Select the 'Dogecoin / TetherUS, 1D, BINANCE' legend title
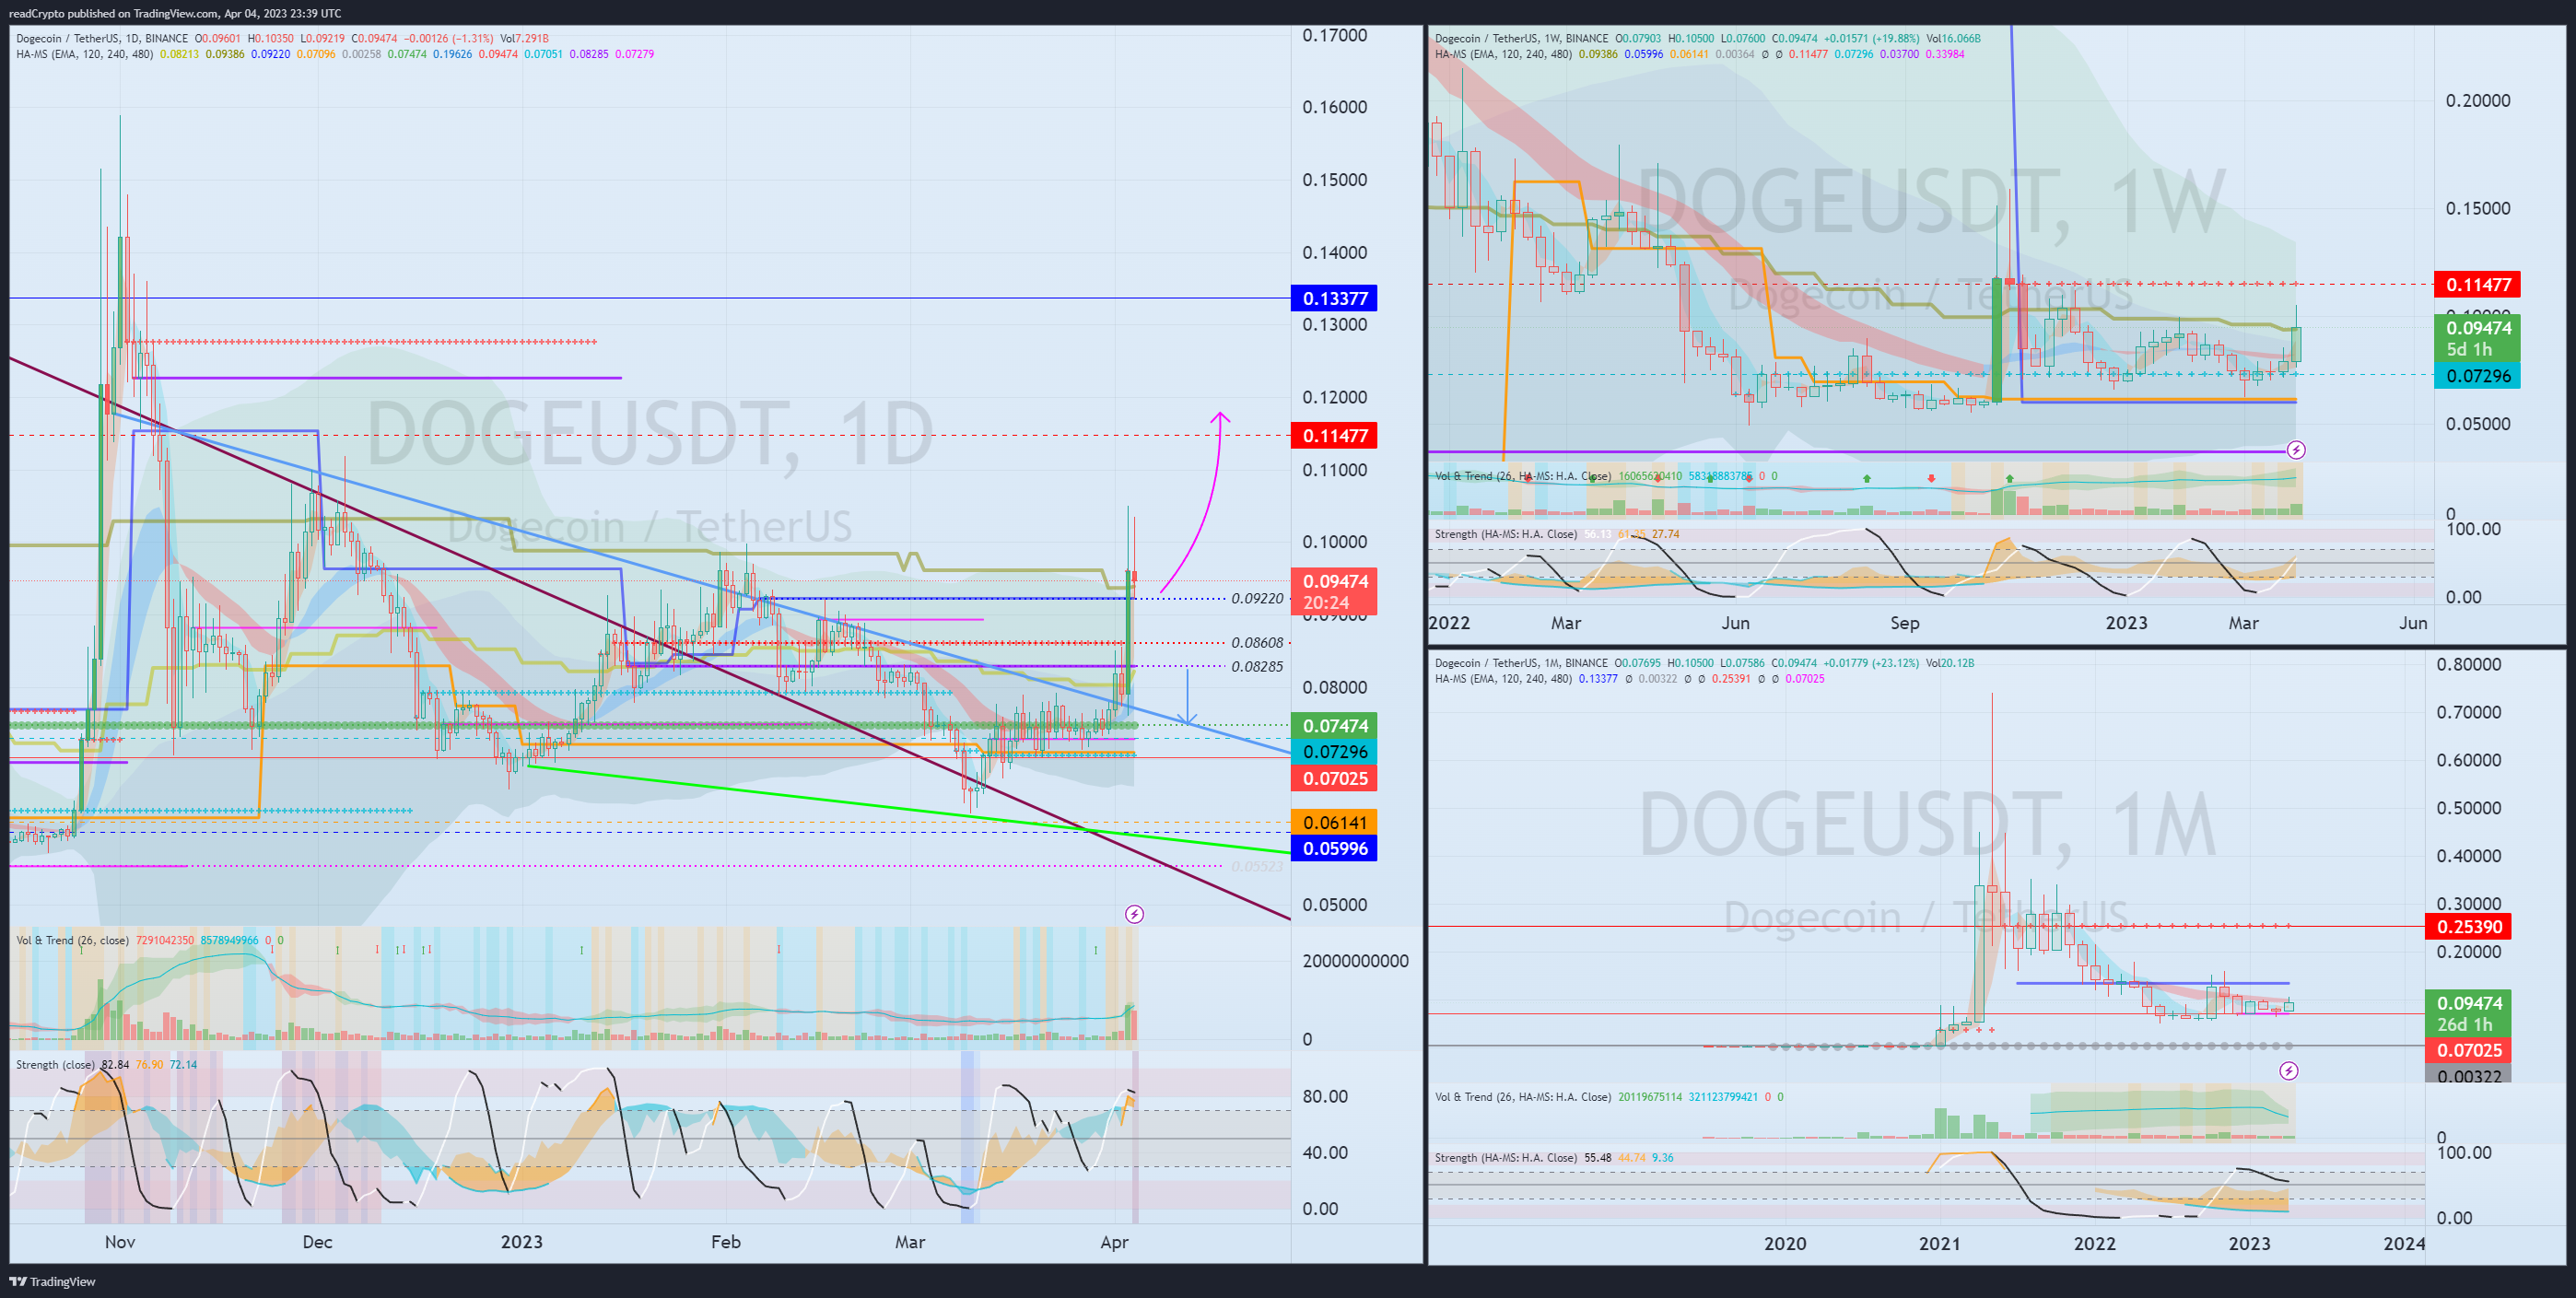The height and width of the screenshot is (1298, 2576). [x=102, y=39]
